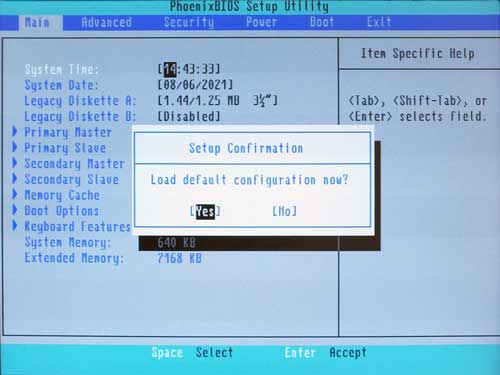The width and height of the screenshot is (500, 375).
Task: Click the 640 KB memory value
Action: click(x=176, y=242)
